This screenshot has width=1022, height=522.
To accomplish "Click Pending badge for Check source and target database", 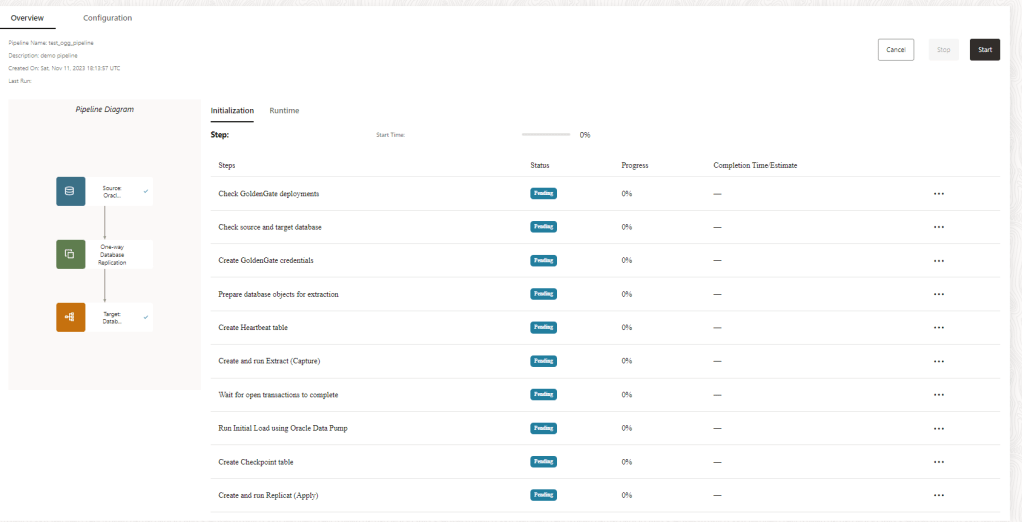I will [543, 227].
